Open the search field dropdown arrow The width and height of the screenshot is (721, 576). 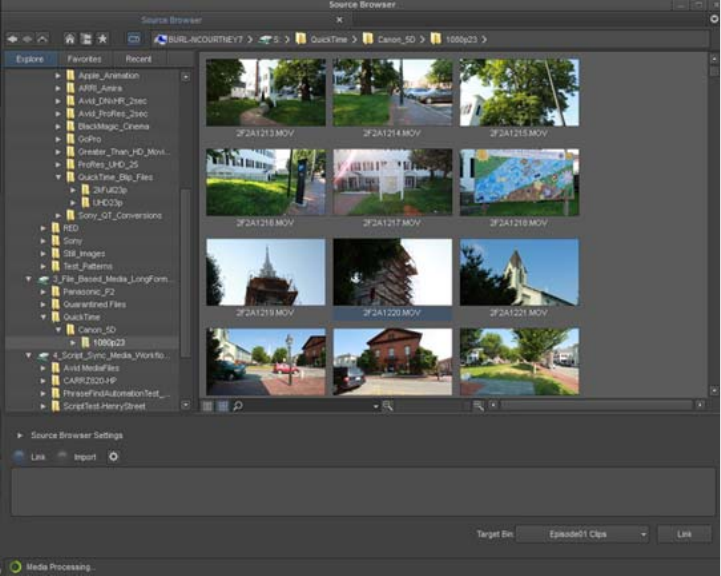376,406
